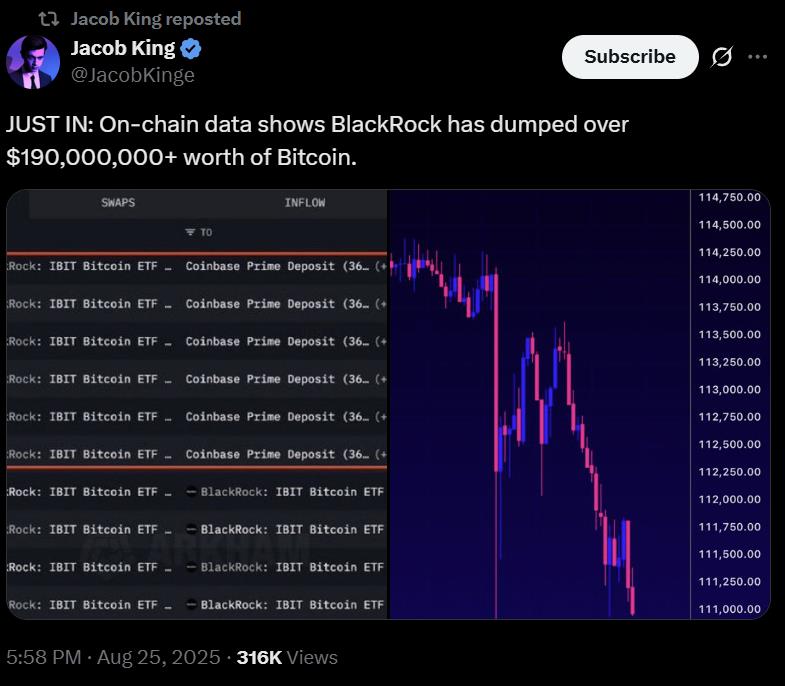
Task: Click the blue verified badge
Action: (191, 49)
